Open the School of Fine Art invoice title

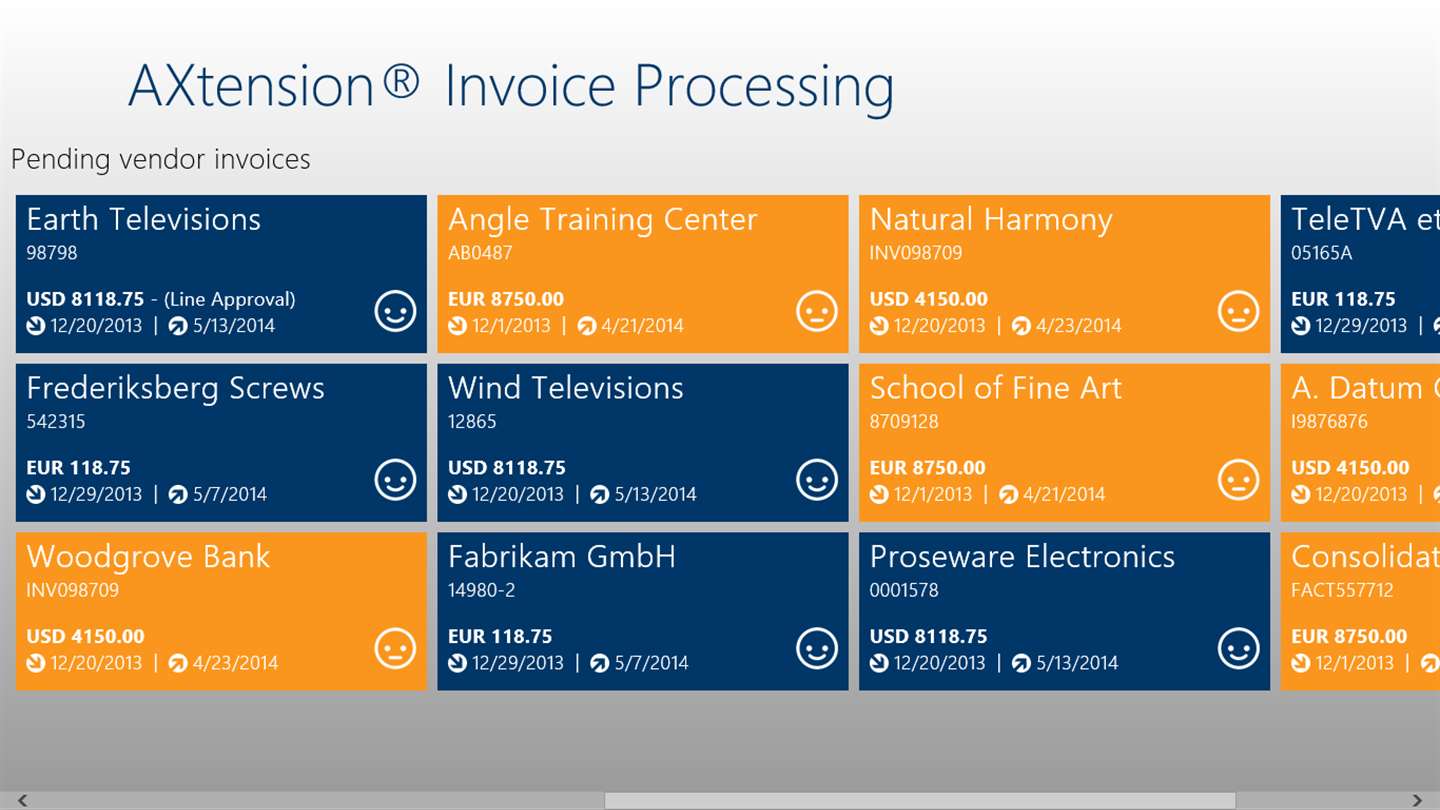tap(996, 388)
